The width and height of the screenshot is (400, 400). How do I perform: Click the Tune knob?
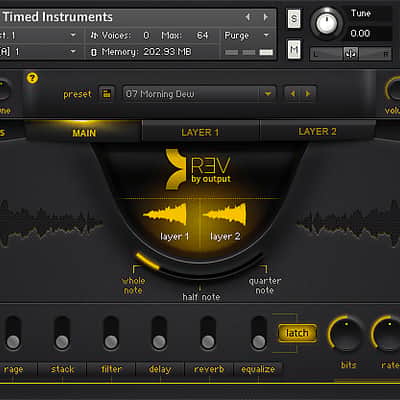(x=326, y=23)
